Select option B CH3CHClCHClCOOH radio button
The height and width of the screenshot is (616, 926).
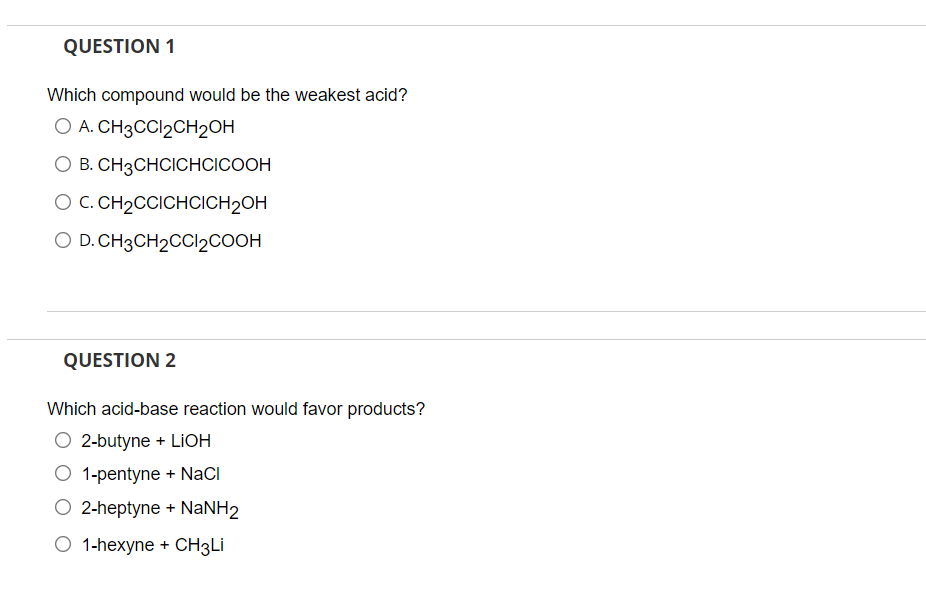pos(63,164)
